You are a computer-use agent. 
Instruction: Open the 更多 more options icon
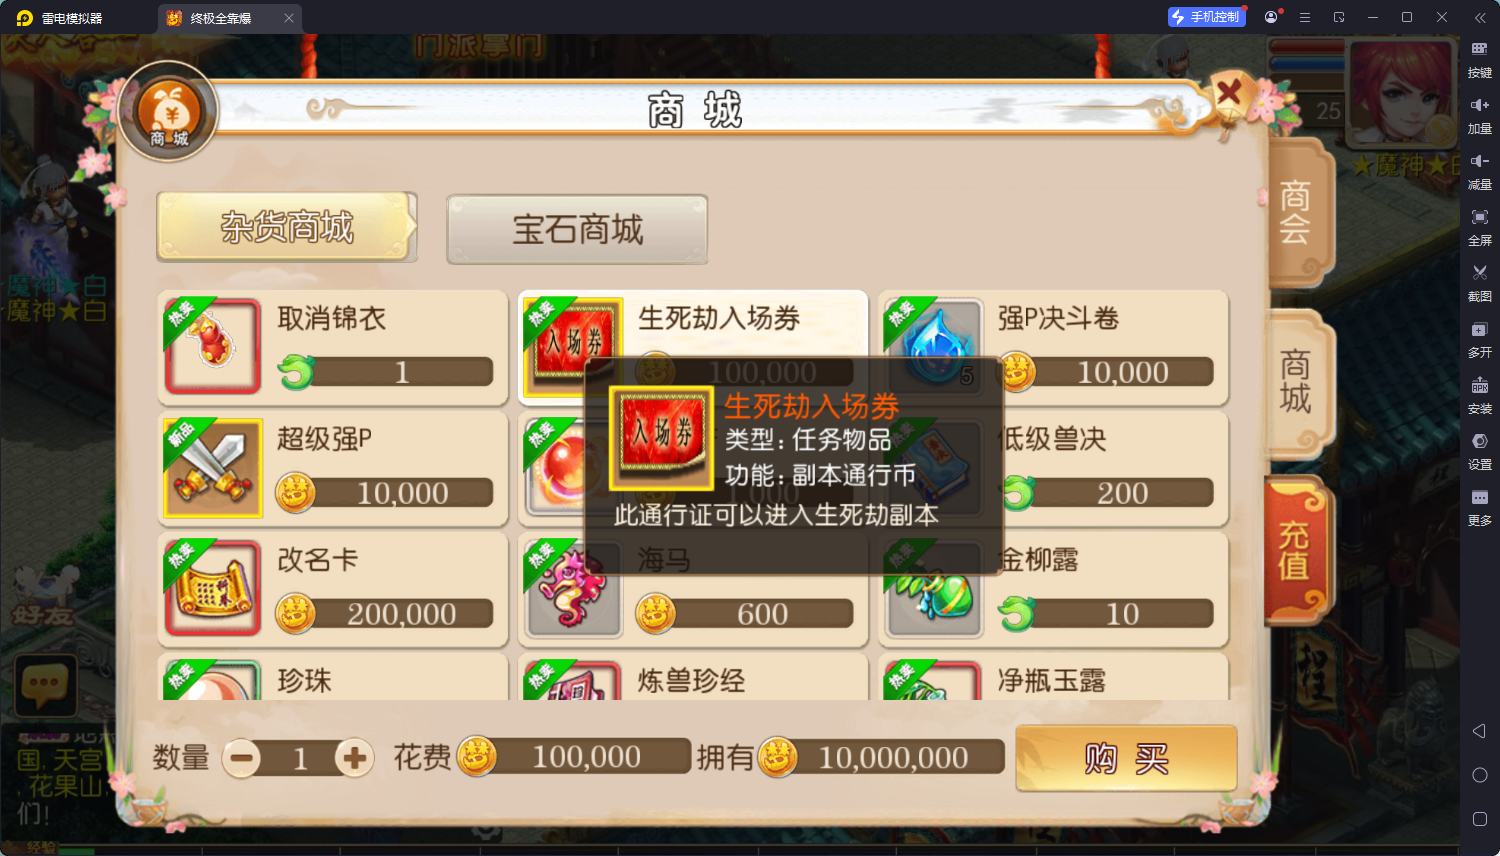(x=1480, y=497)
